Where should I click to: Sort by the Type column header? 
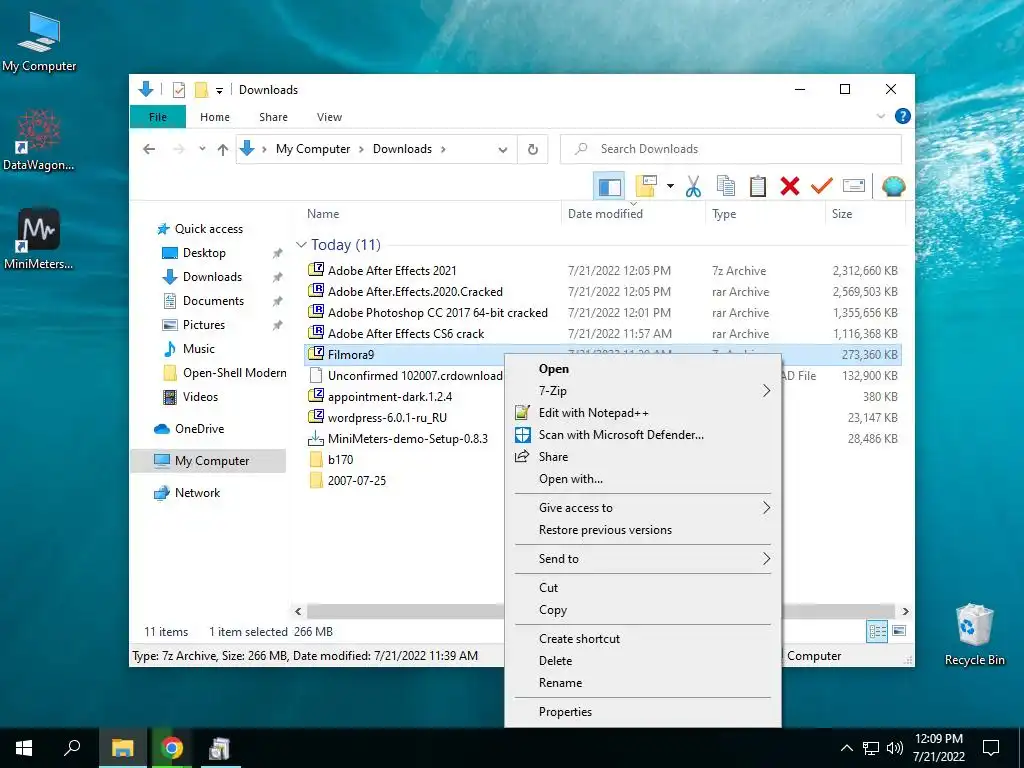(724, 214)
